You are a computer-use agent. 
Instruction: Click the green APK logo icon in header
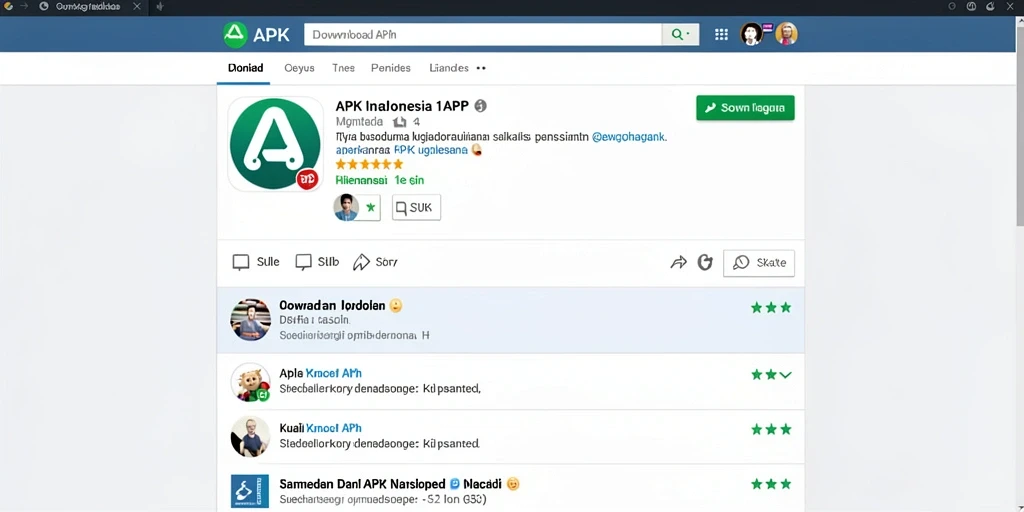click(235, 35)
